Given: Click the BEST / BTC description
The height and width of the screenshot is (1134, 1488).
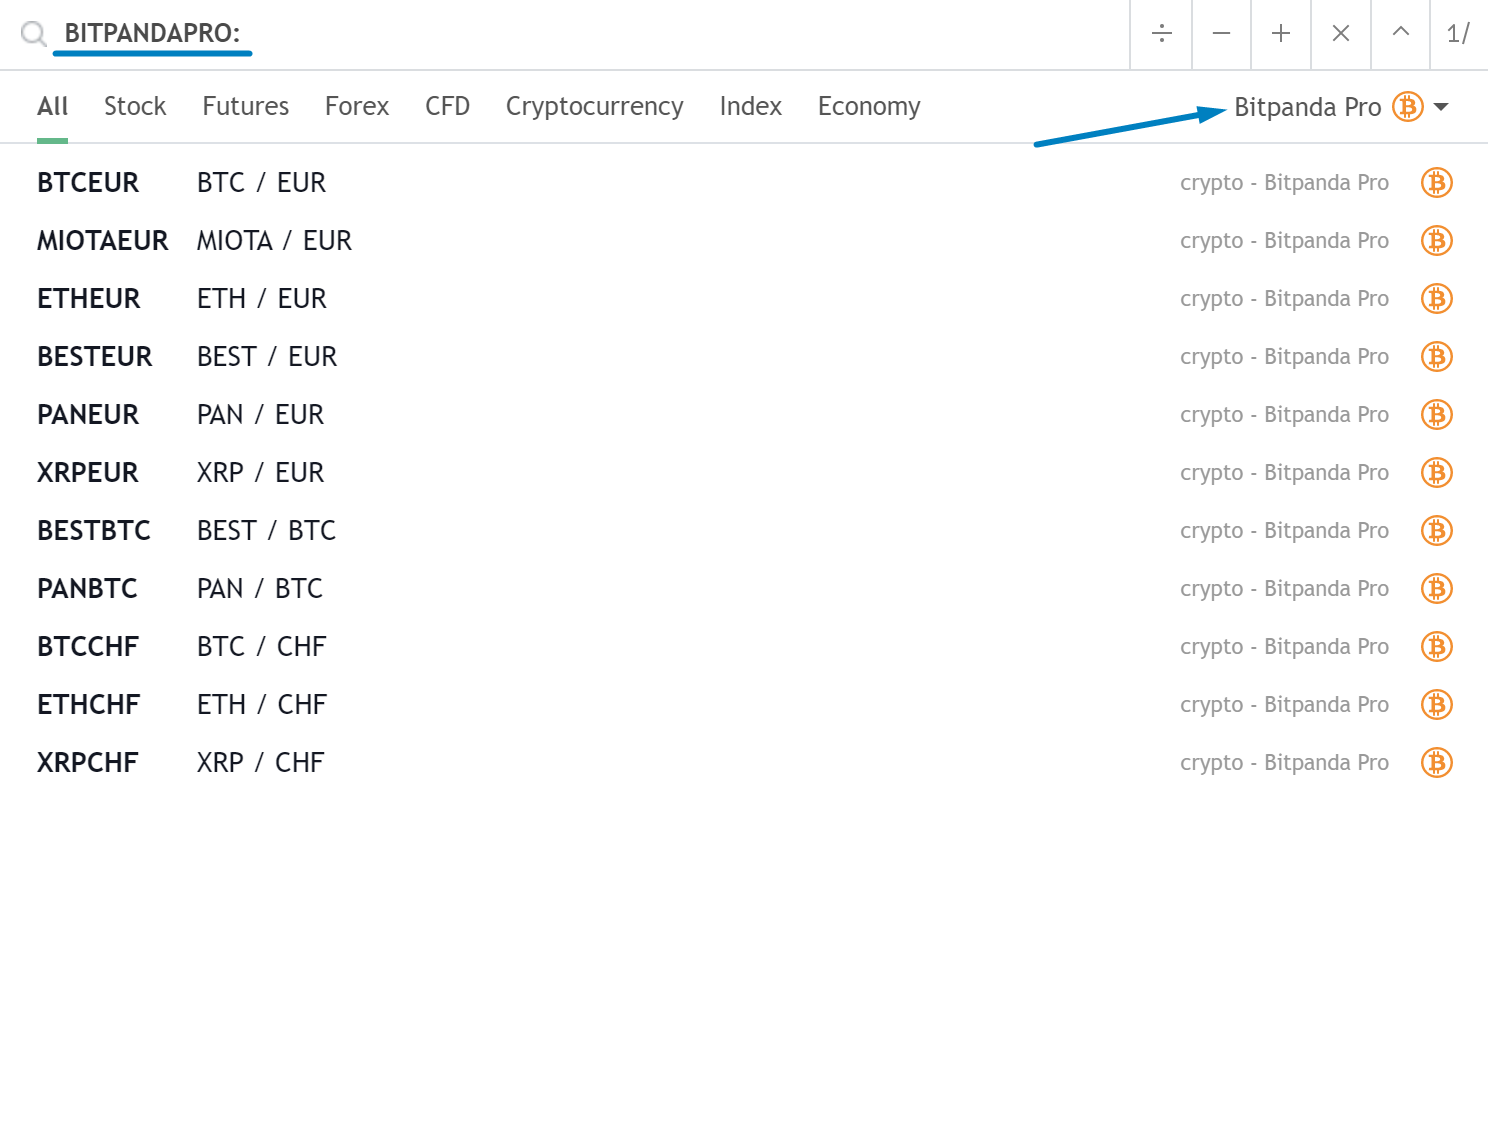Looking at the screenshot, I should (x=266, y=531).
